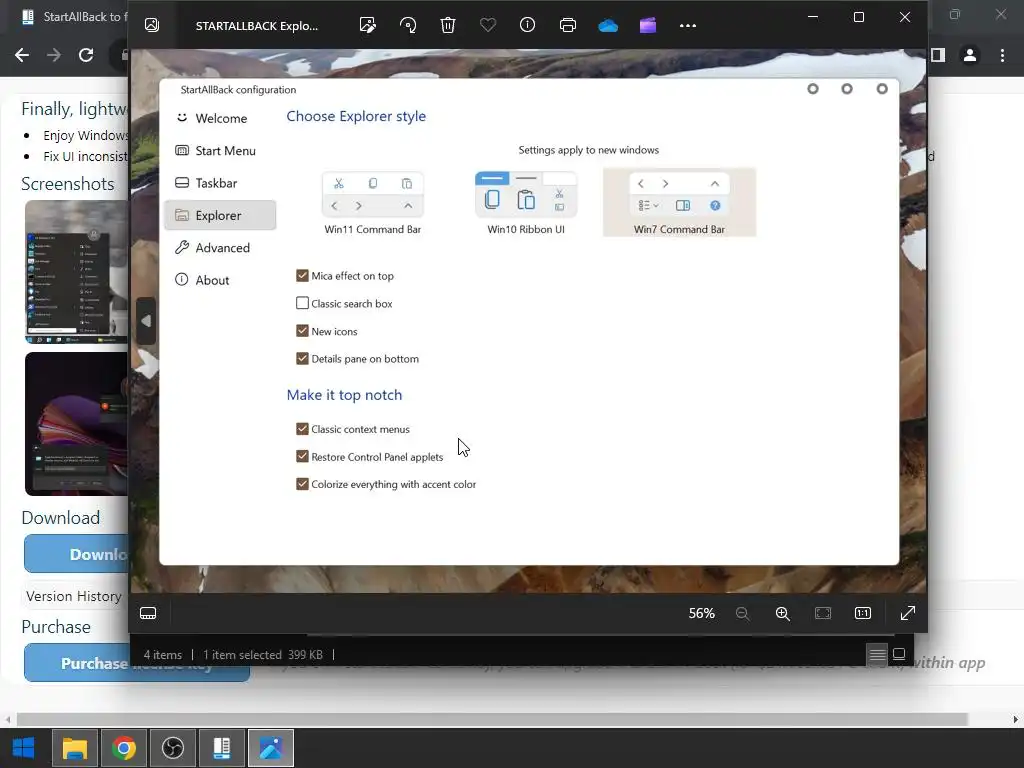Open the second screenshot thumbnail on webpage
Screen dimensions: 1024x768
76,424
